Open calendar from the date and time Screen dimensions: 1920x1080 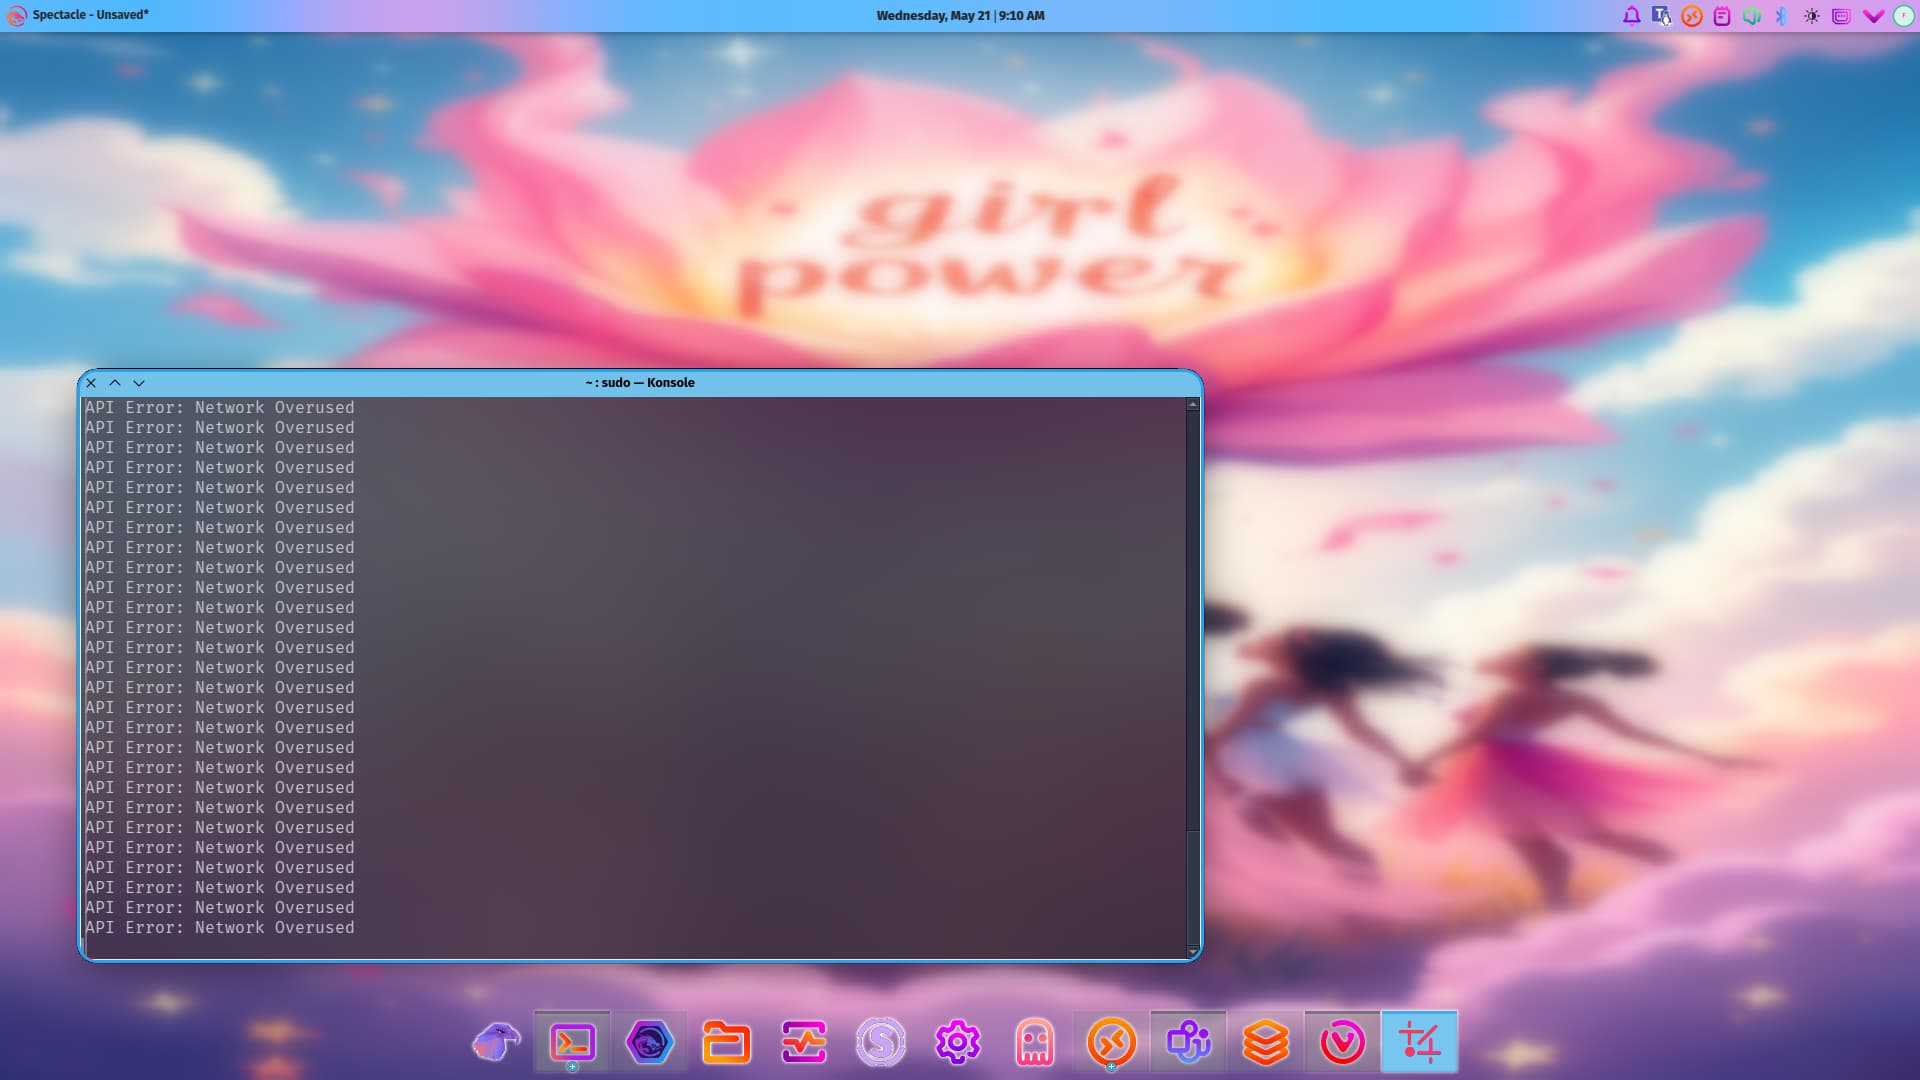(x=960, y=16)
